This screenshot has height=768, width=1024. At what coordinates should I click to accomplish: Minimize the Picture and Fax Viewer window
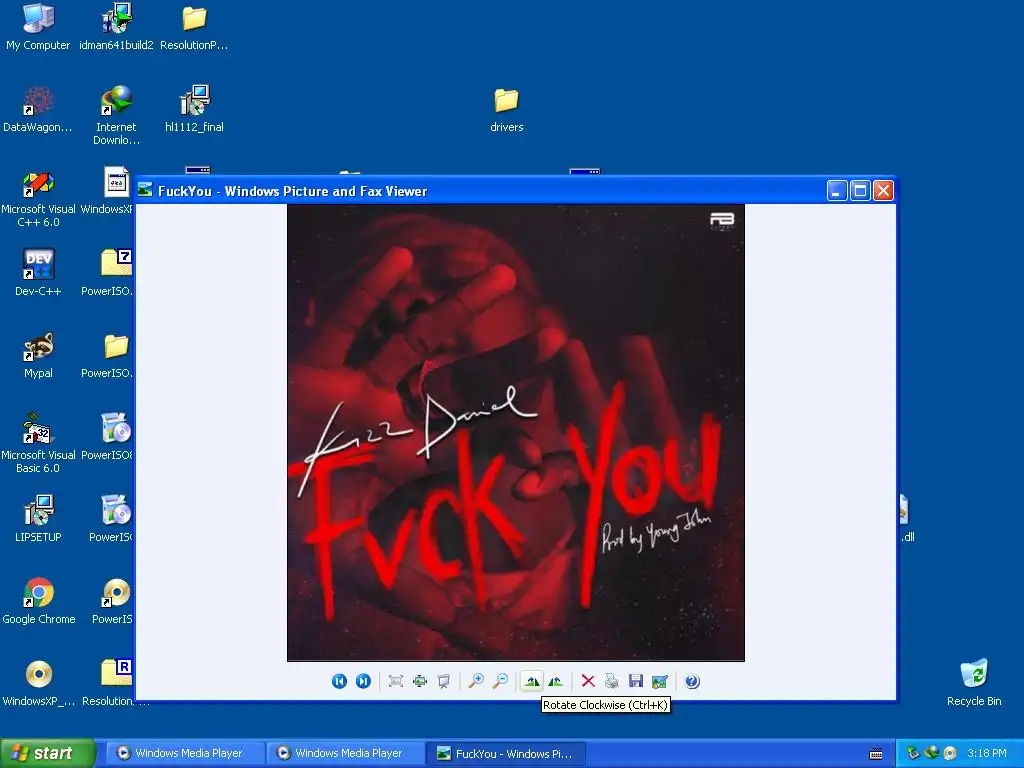[x=837, y=191]
